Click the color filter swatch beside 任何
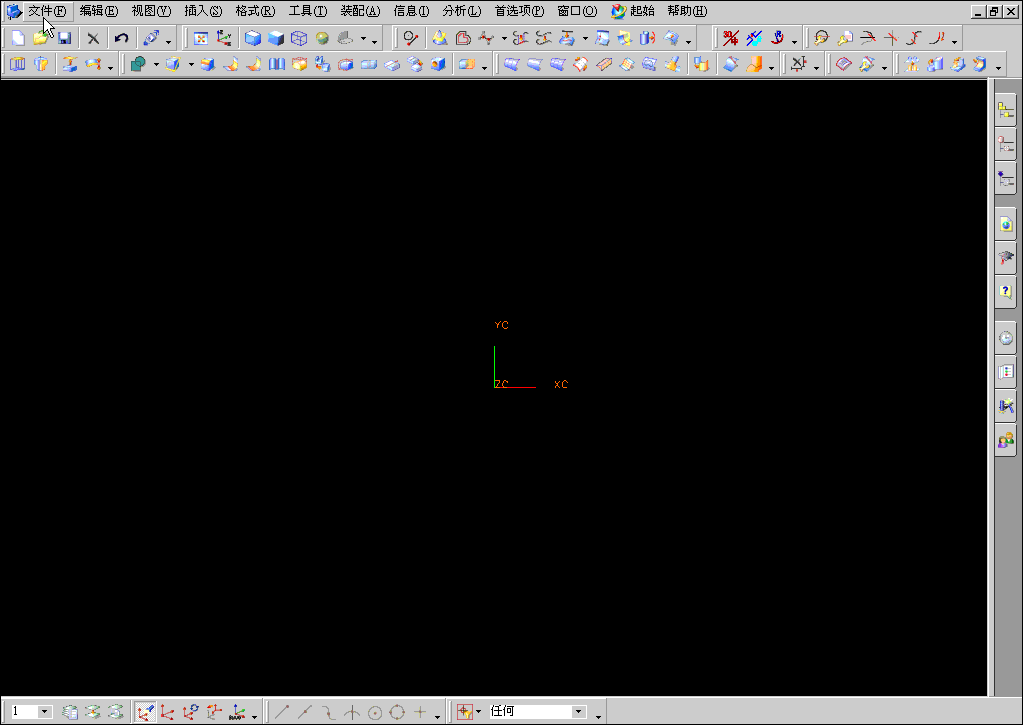 pyautogui.click(x=463, y=710)
